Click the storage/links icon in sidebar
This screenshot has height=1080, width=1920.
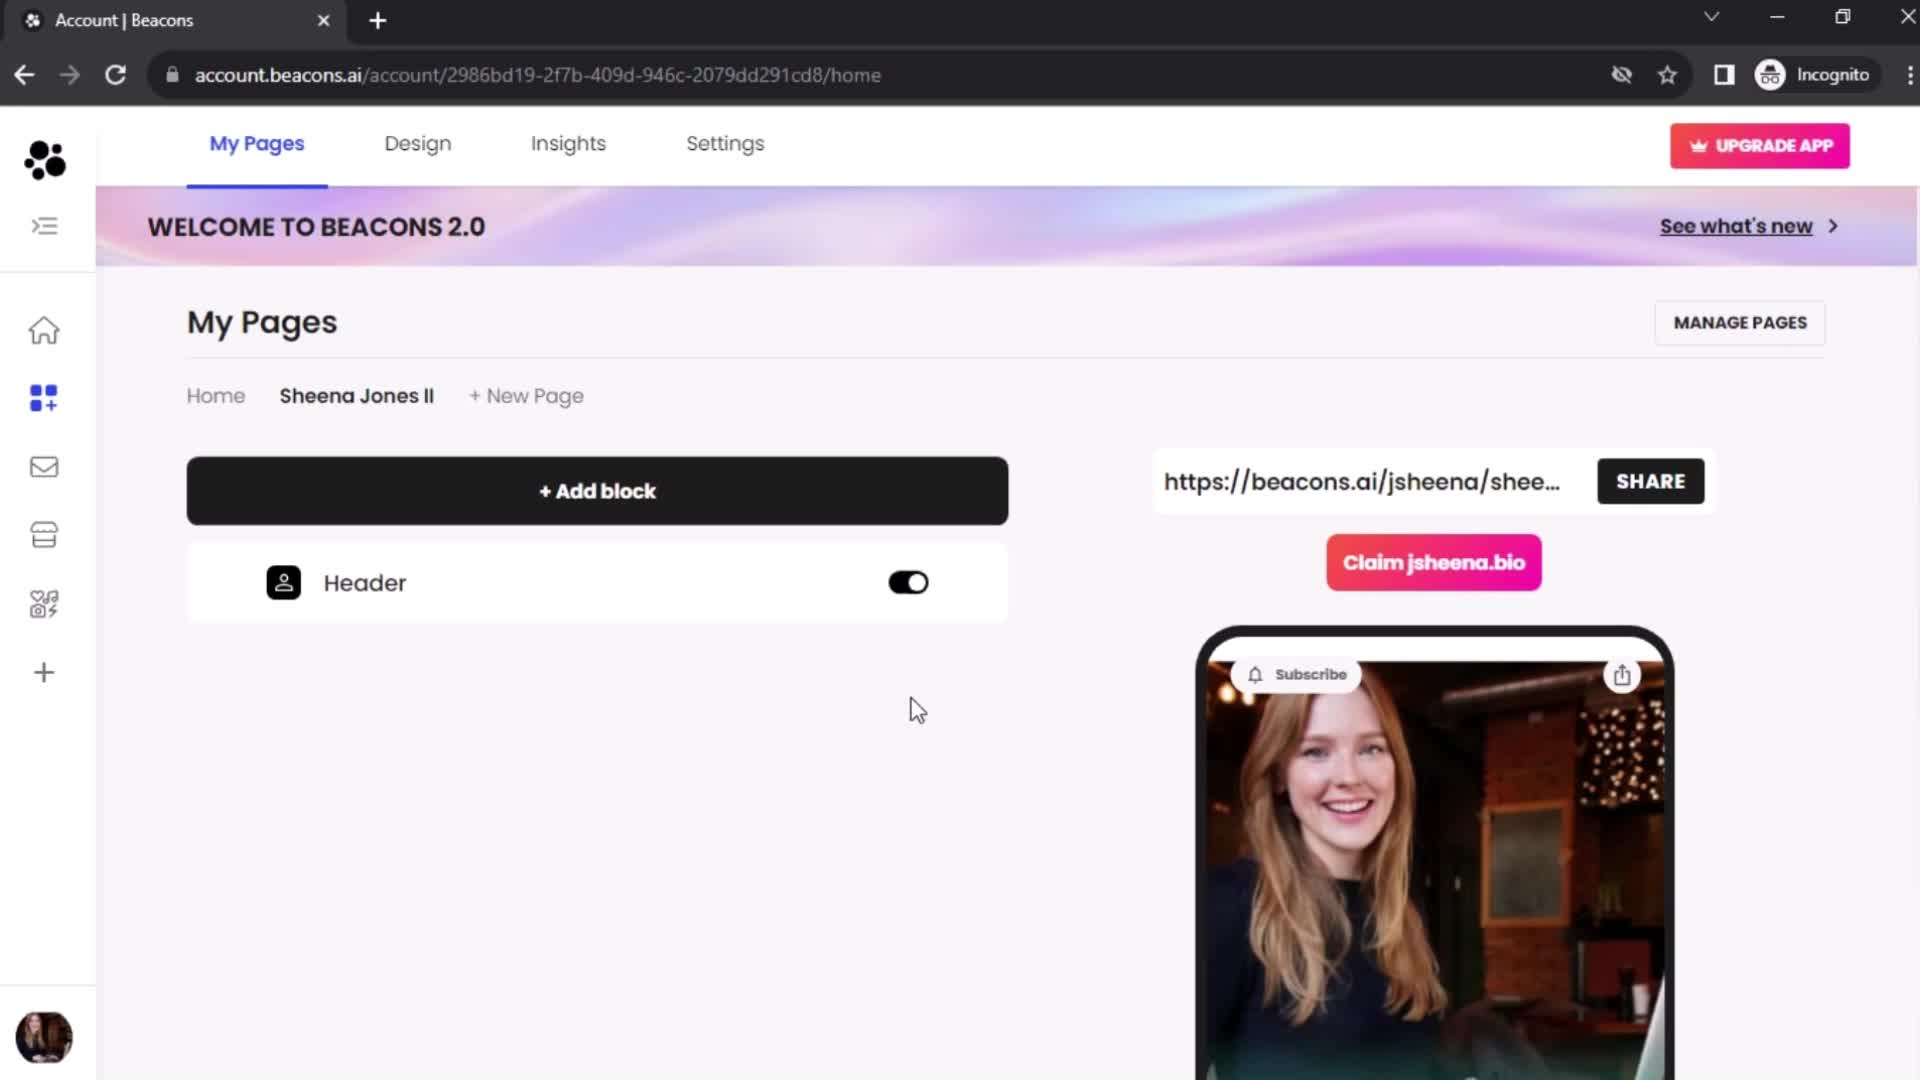point(44,534)
